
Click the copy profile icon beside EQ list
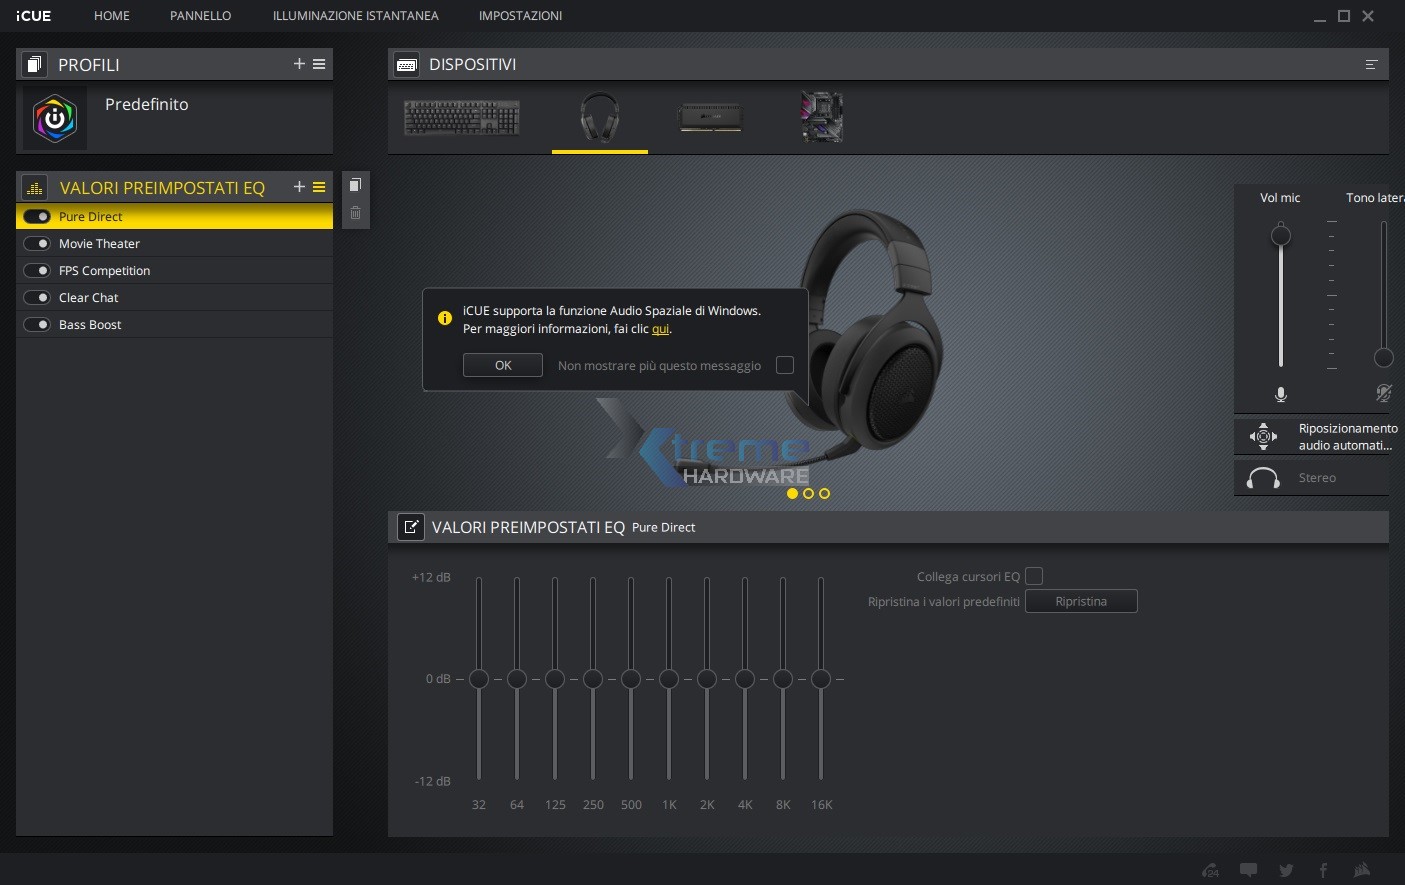[356, 184]
